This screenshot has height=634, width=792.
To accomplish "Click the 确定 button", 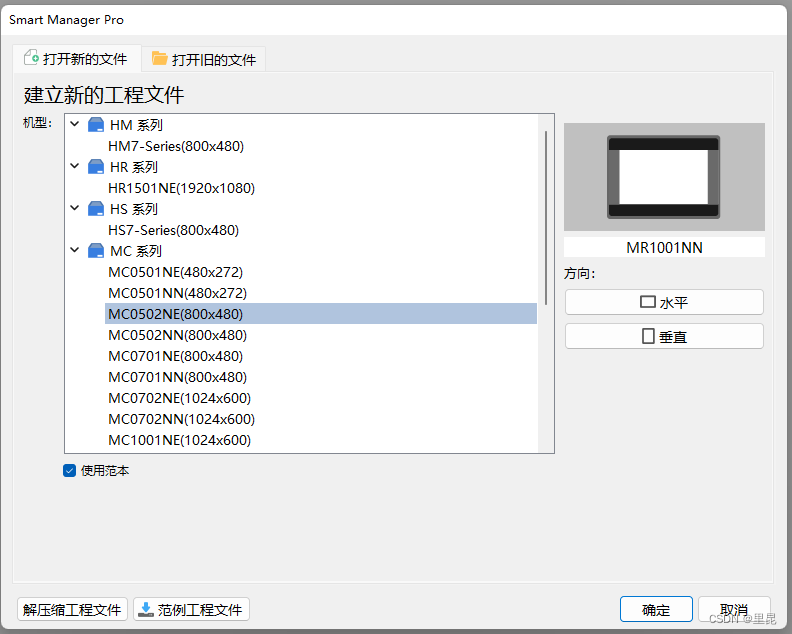I will pos(656,609).
